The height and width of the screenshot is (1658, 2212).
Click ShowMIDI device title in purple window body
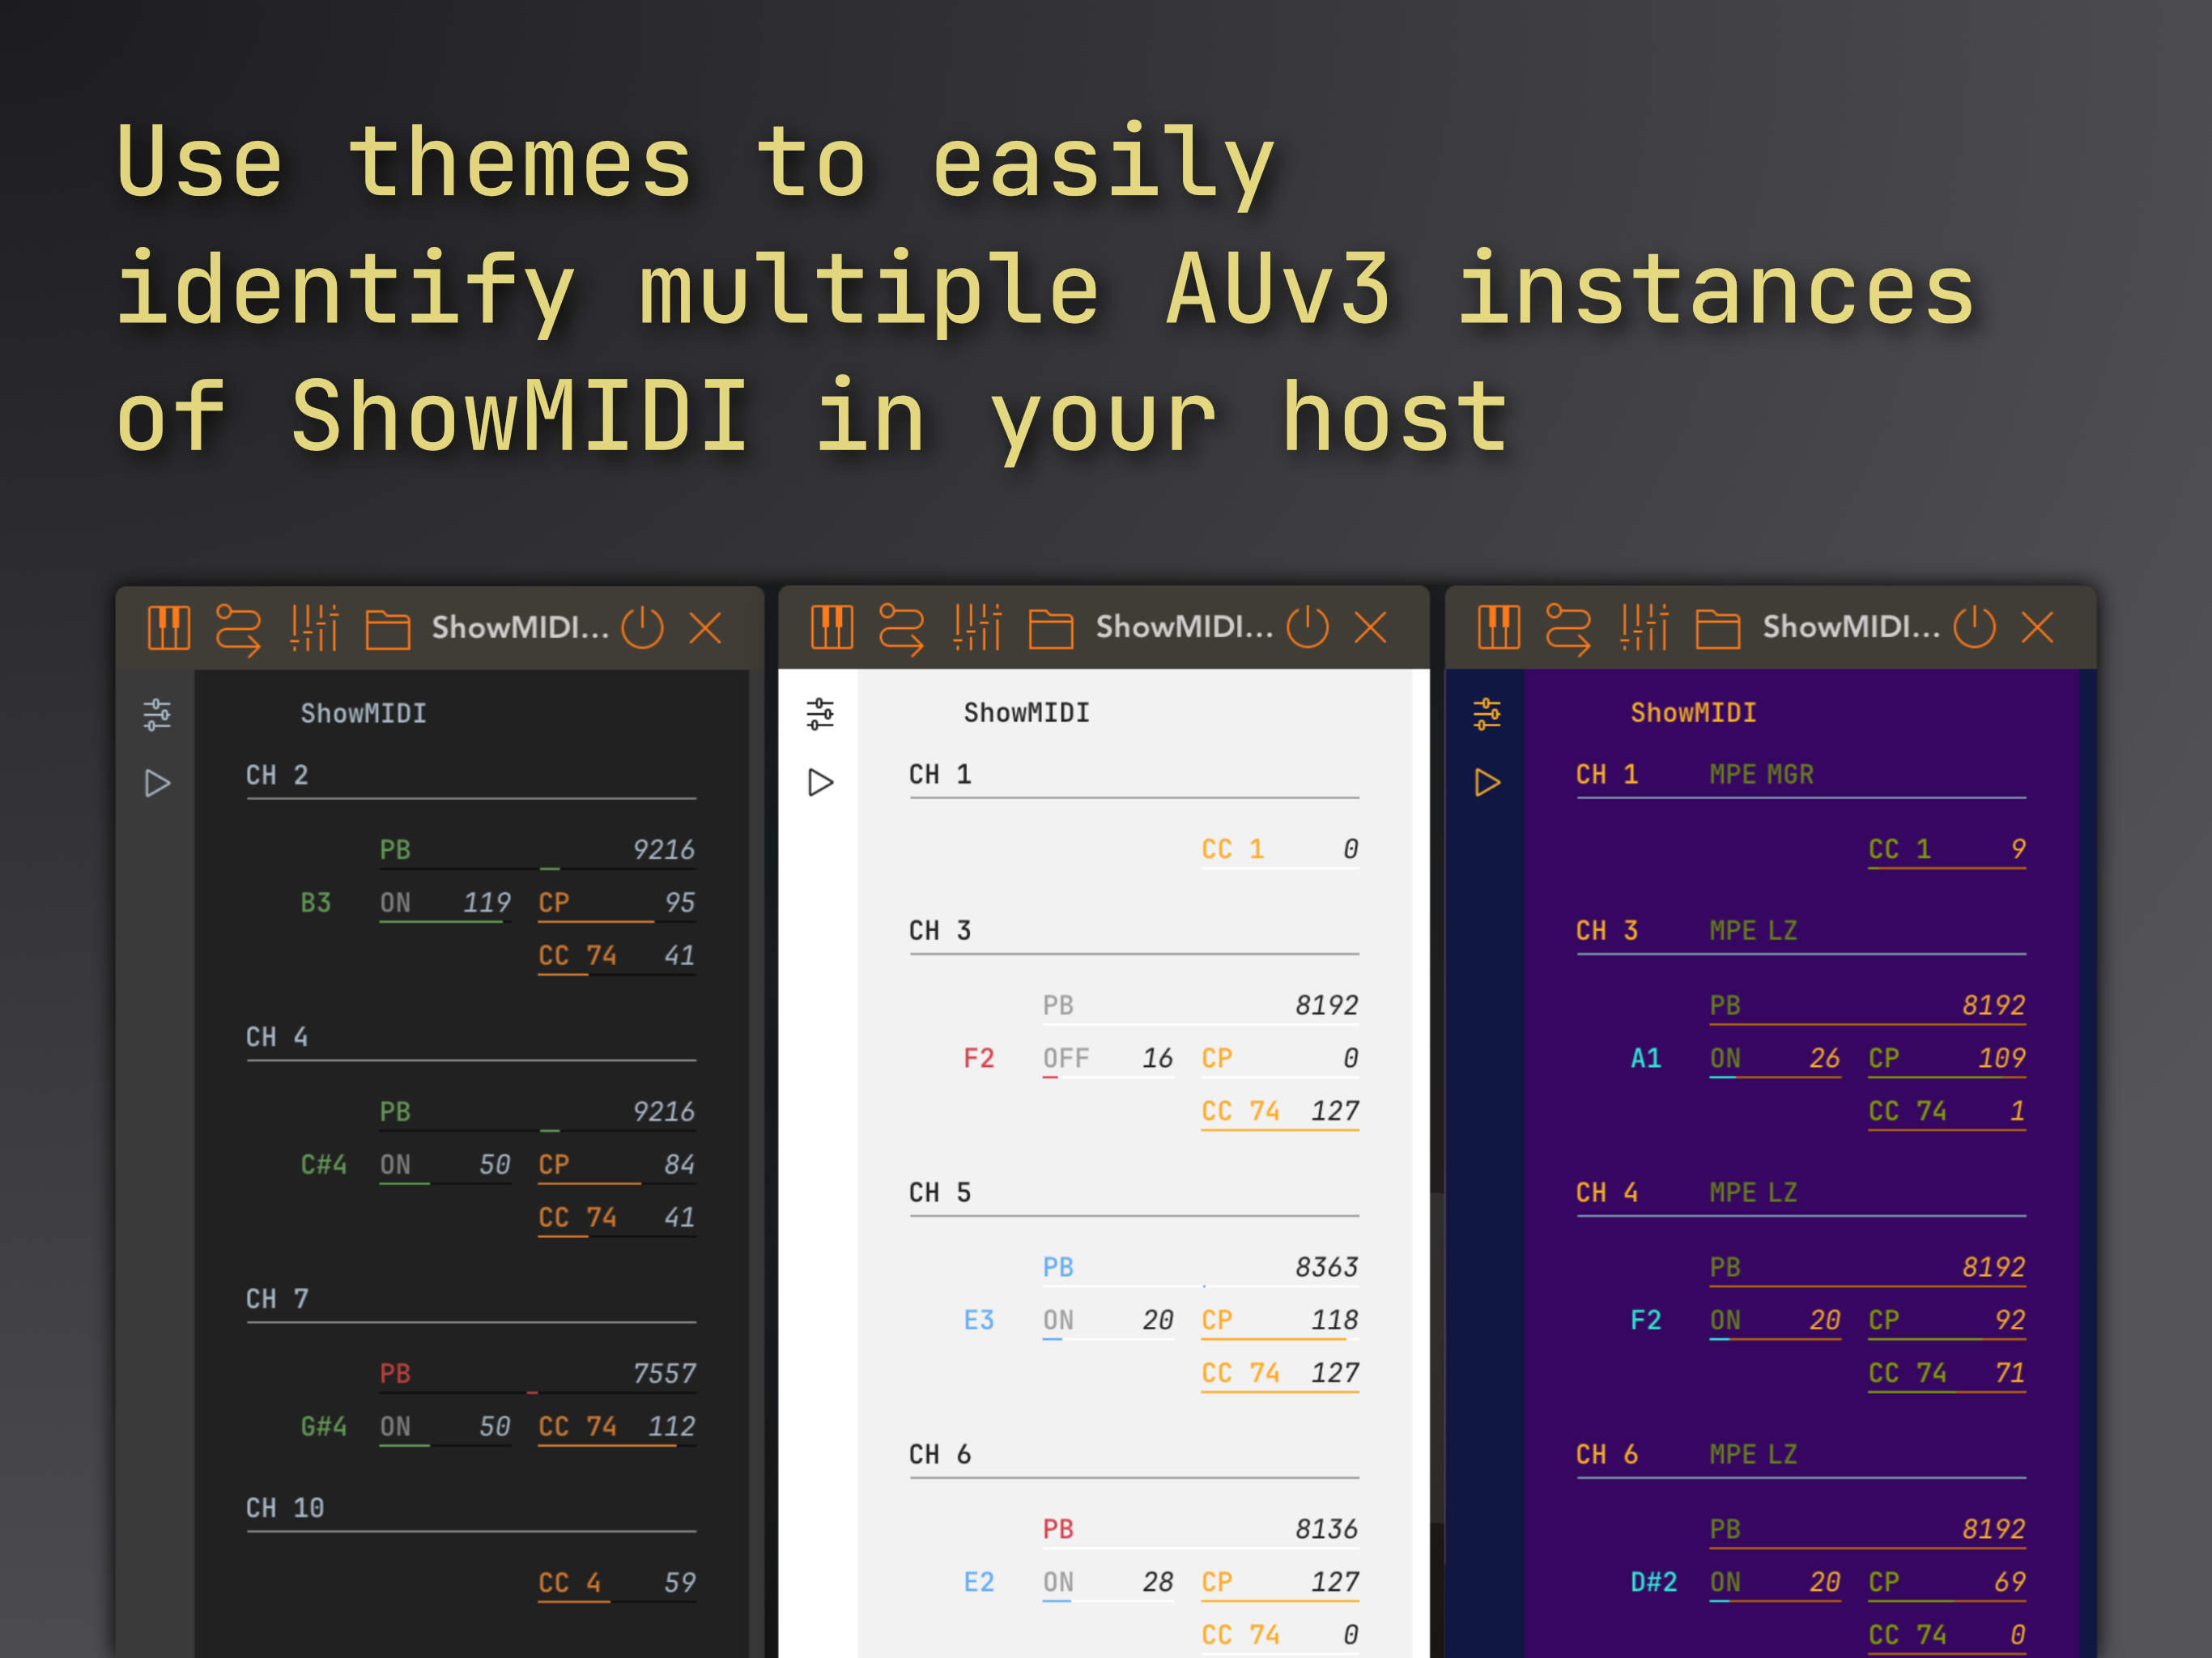pos(1693,714)
